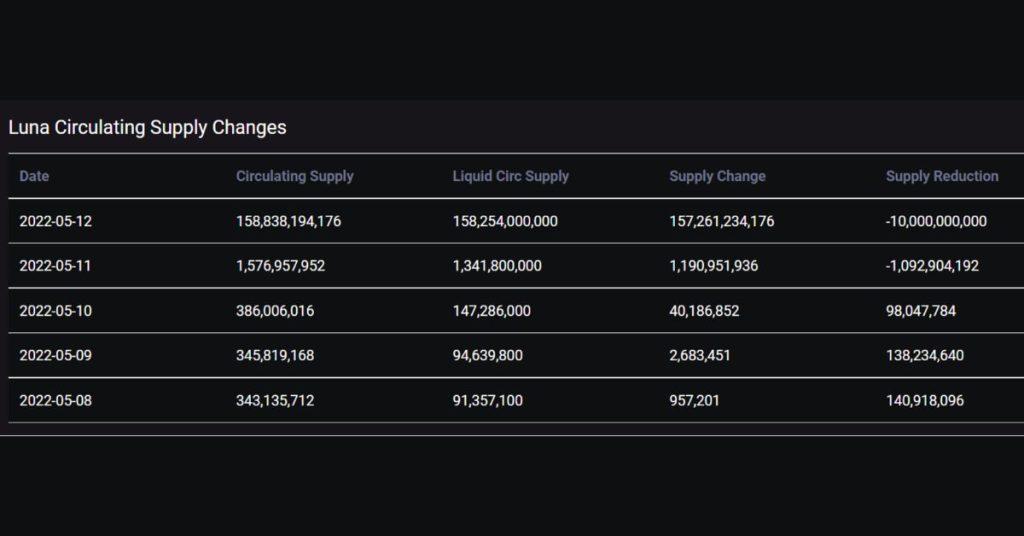Click liquid supply value 94,639,800

tap(488, 355)
